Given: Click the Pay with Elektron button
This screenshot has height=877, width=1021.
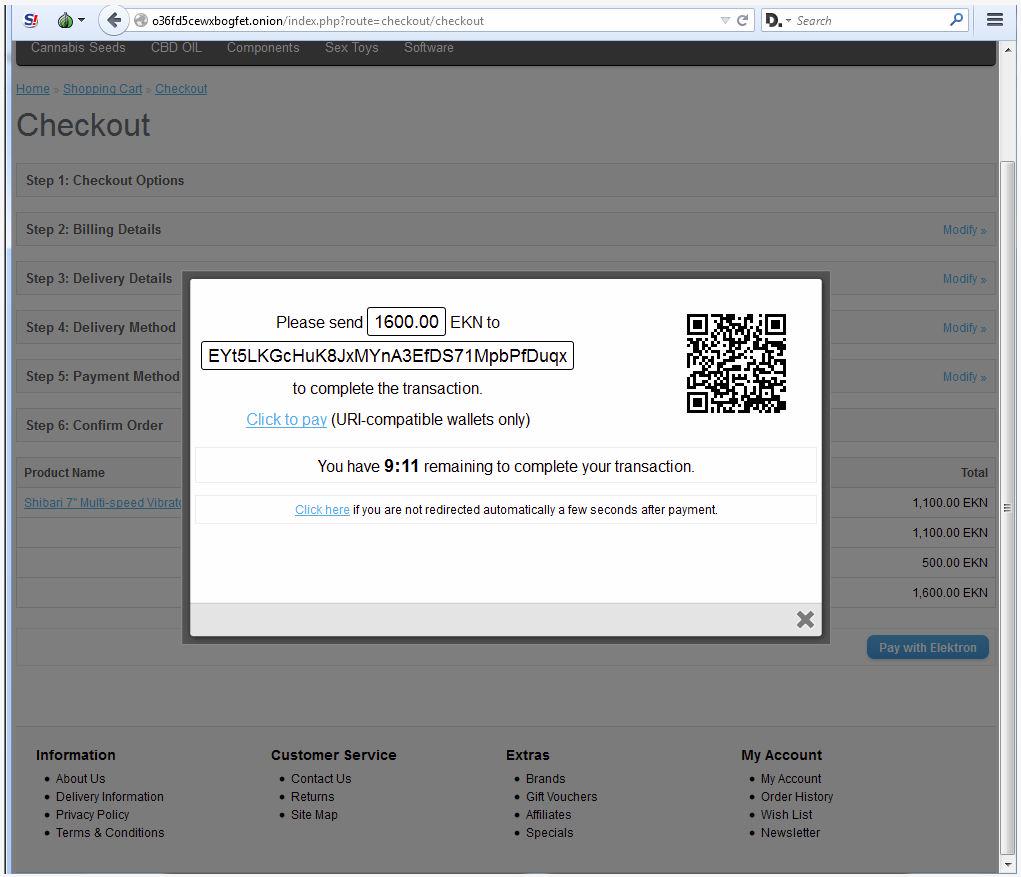Looking at the screenshot, I should [x=927, y=647].
